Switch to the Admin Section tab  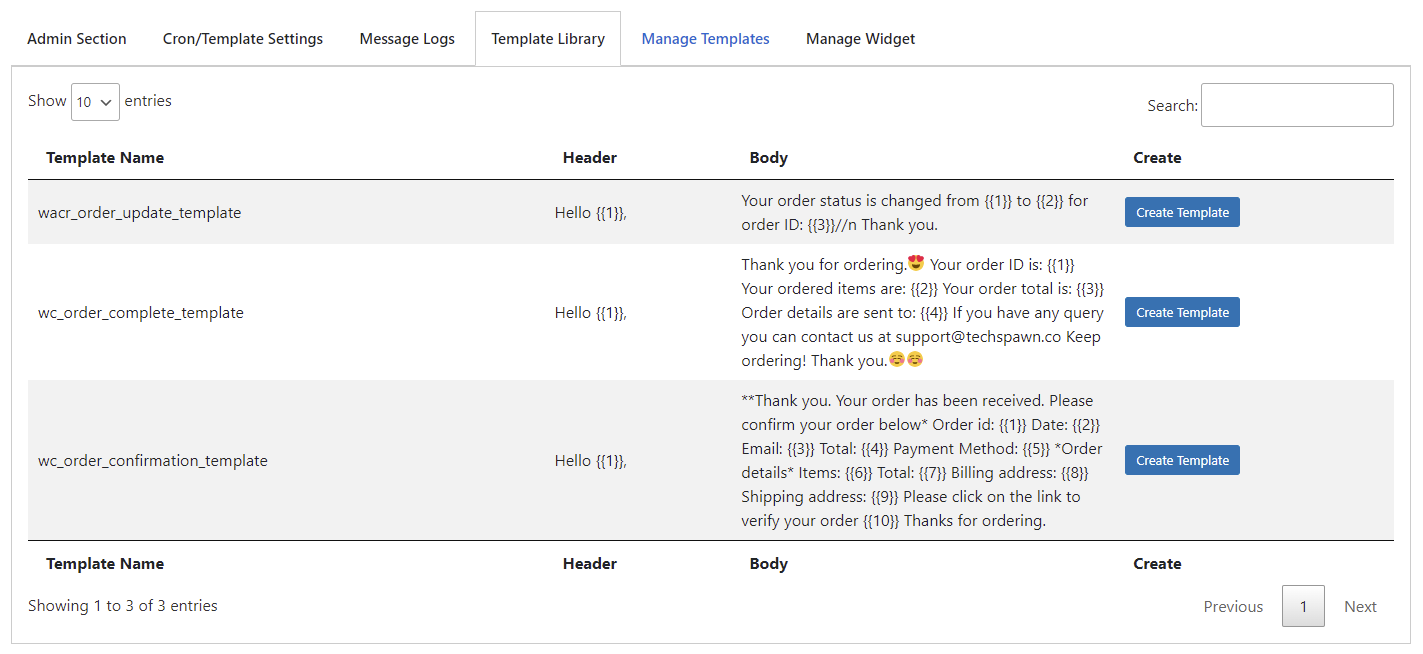tap(76, 38)
